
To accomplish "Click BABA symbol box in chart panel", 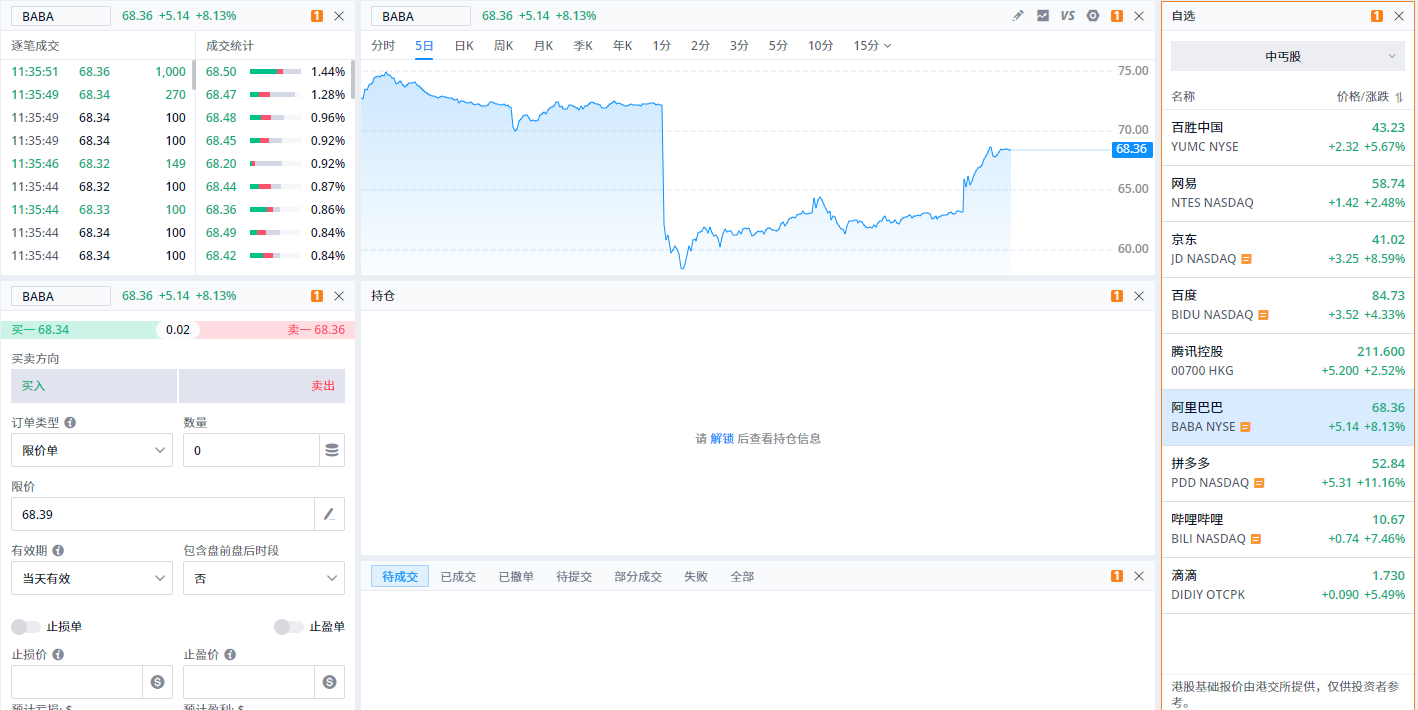I will (421, 16).
